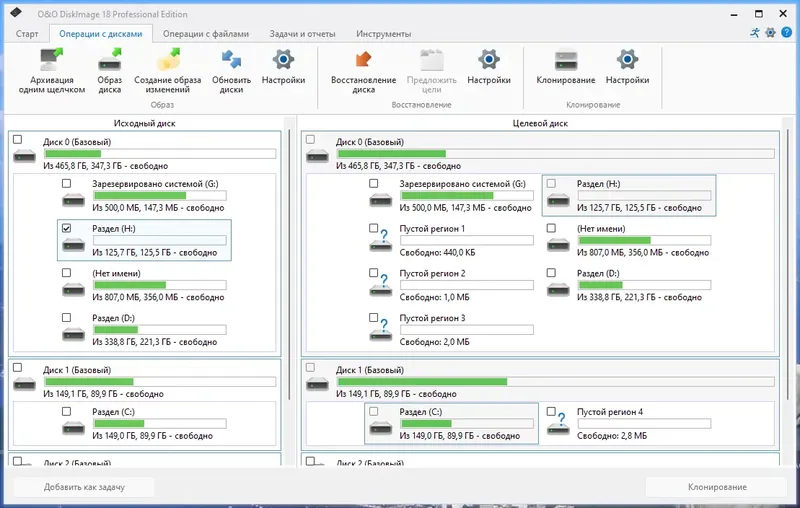
Task: Check target Пустой регион 3 checkbox
Action: click(x=374, y=317)
